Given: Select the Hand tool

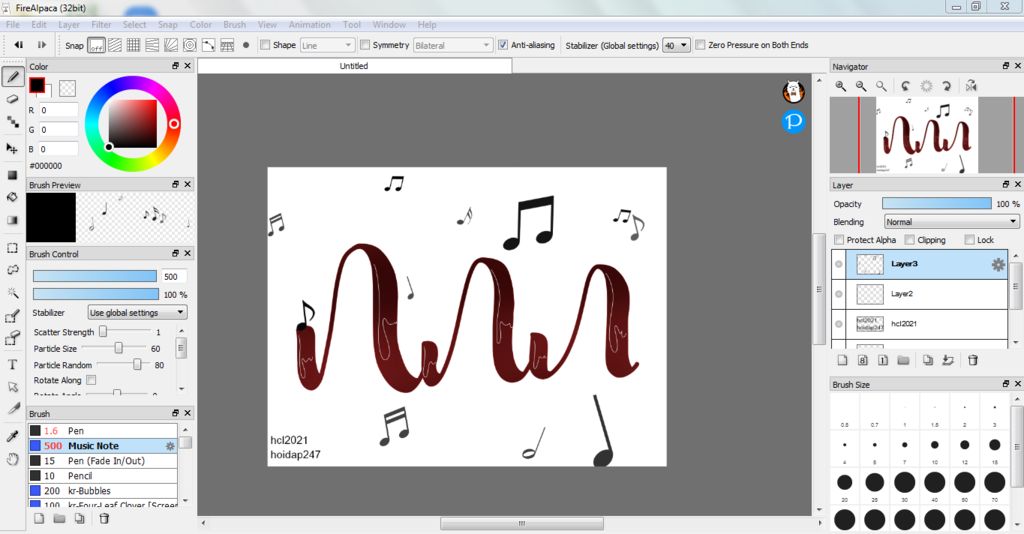Looking at the screenshot, I should pyautogui.click(x=12, y=459).
